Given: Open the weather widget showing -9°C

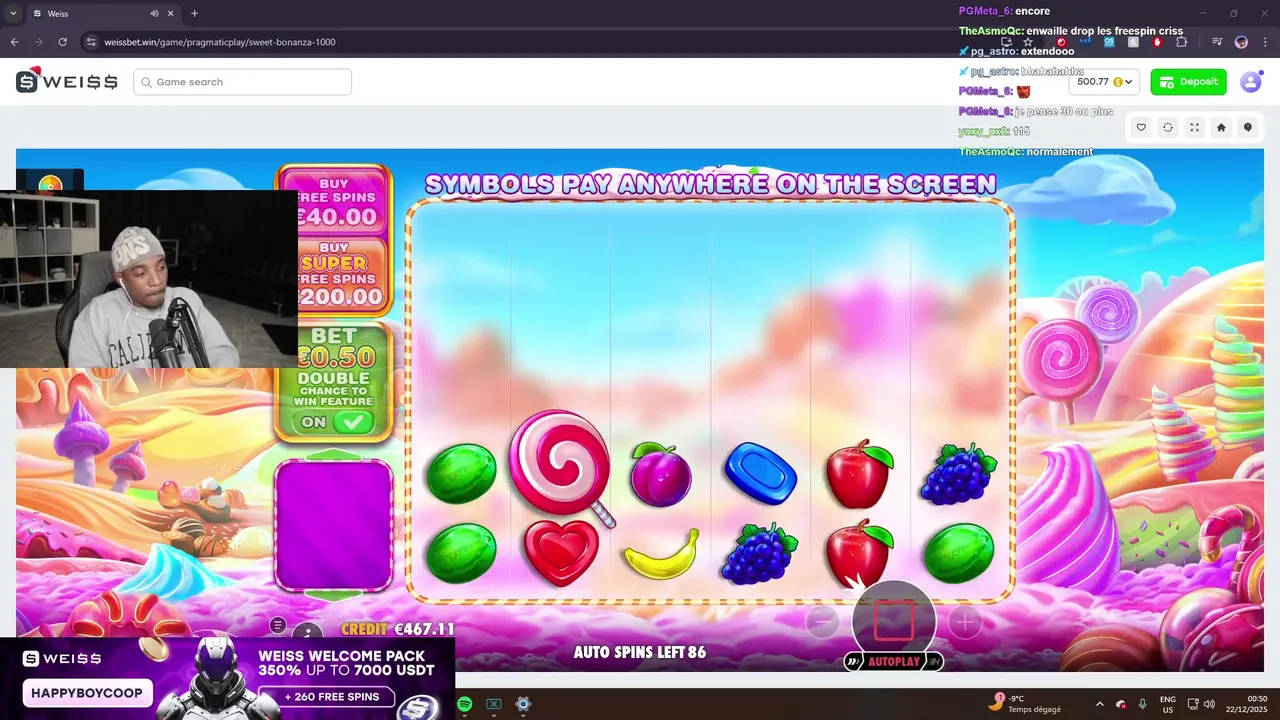Looking at the screenshot, I should [x=1024, y=704].
